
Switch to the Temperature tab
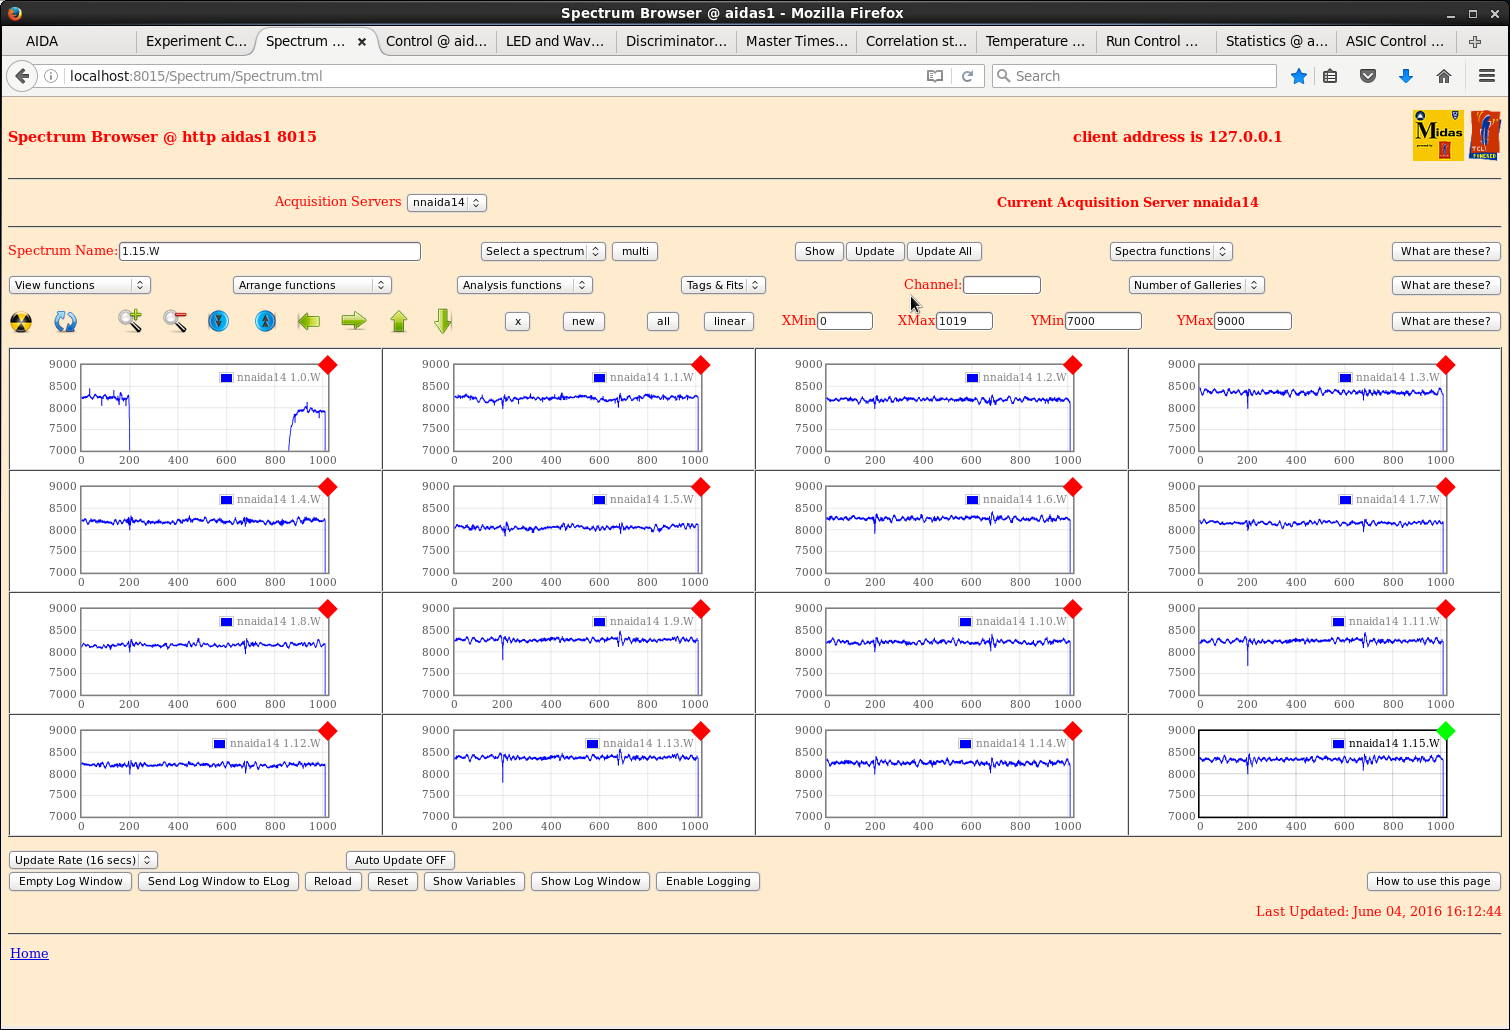tap(1036, 41)
